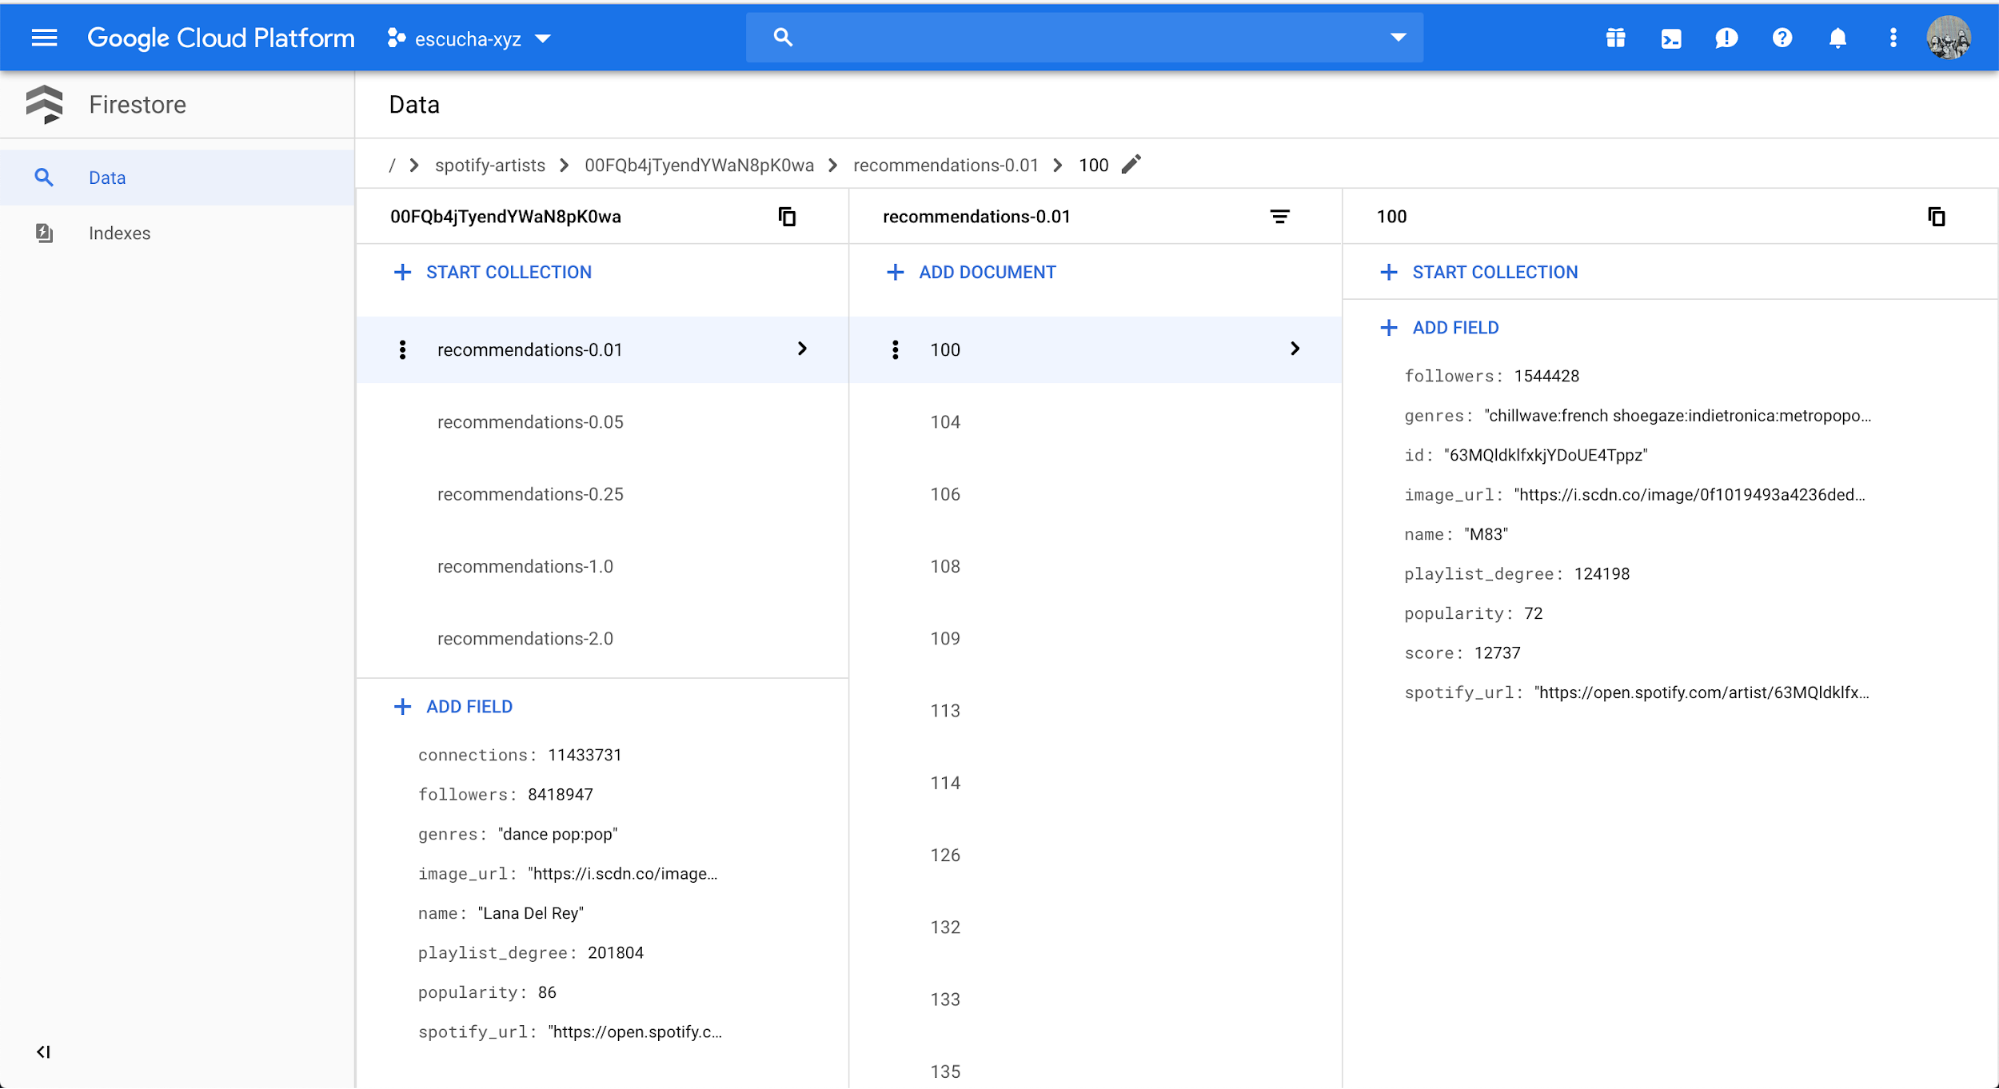The height and width of the screenshot is (1089, 1999).
Task: Select document 109
Action: click(x=1096, y=638)
